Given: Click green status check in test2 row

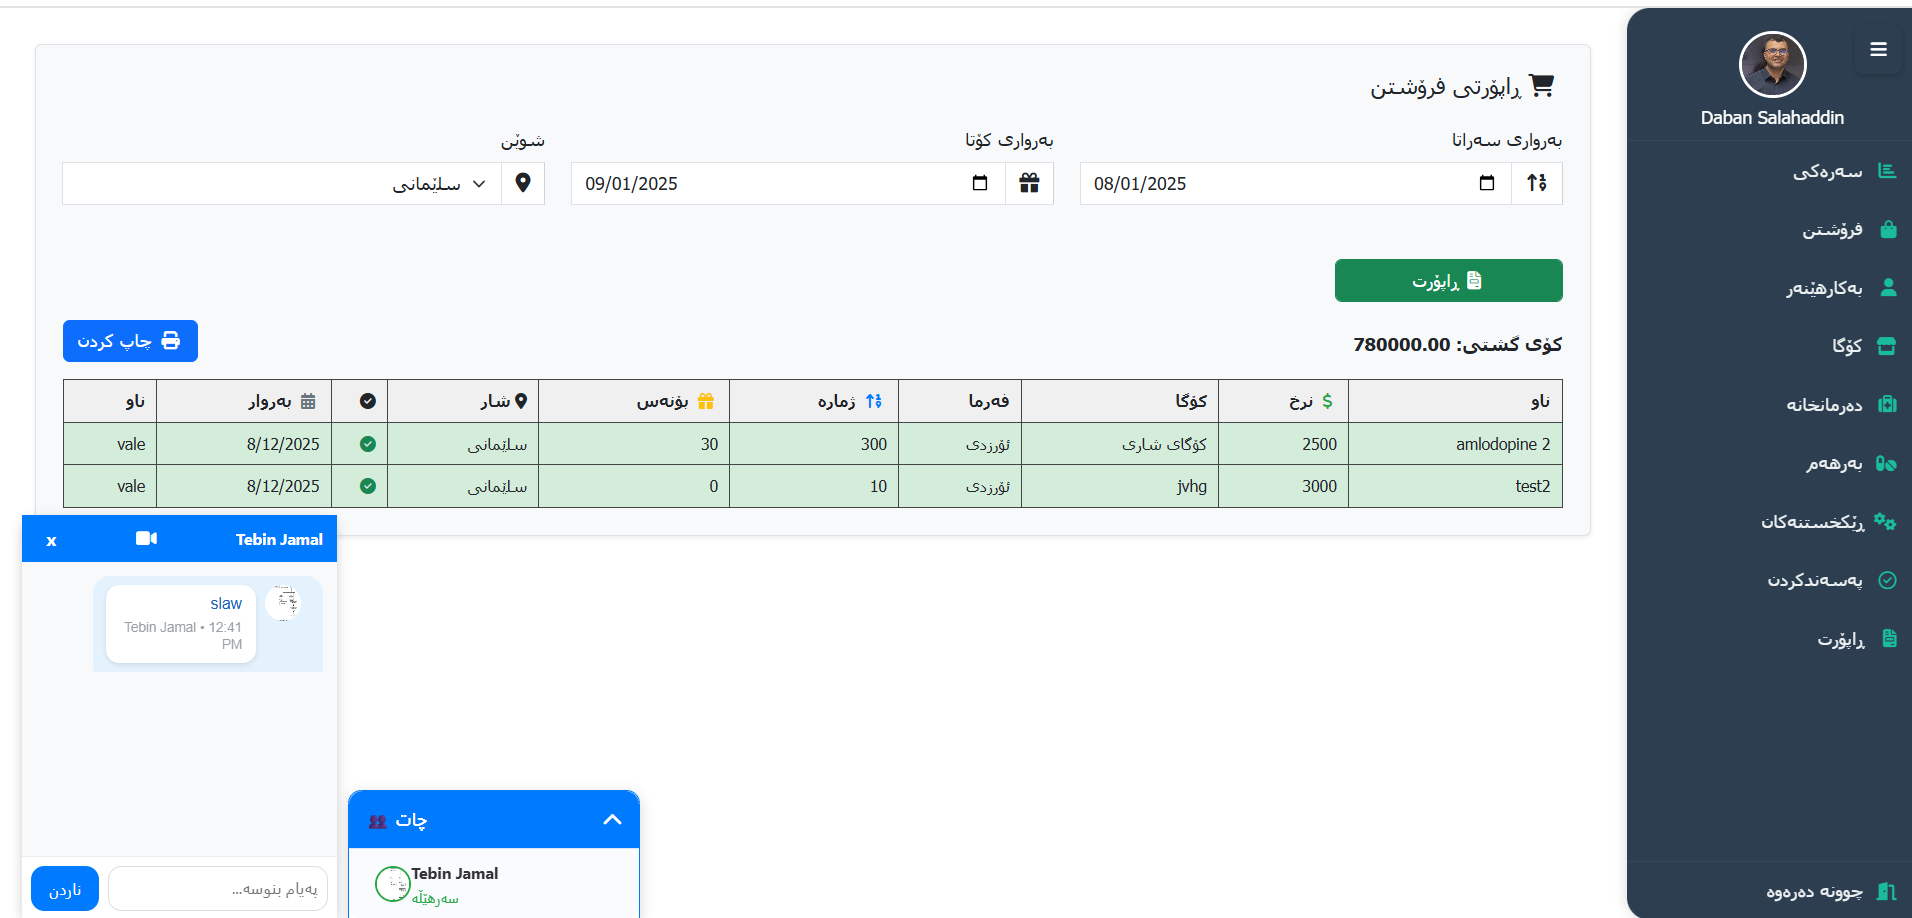Looking at the screenshot, I should (368, 486).
